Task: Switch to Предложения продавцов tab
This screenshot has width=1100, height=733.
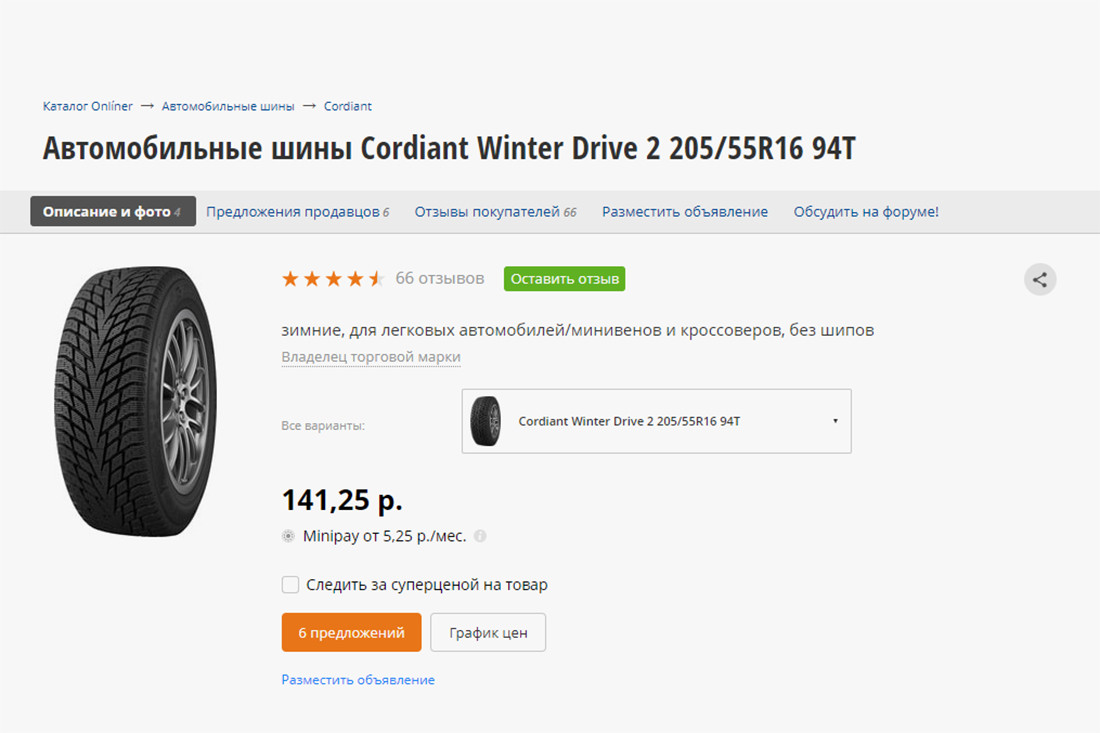Action: click(297, 212)
